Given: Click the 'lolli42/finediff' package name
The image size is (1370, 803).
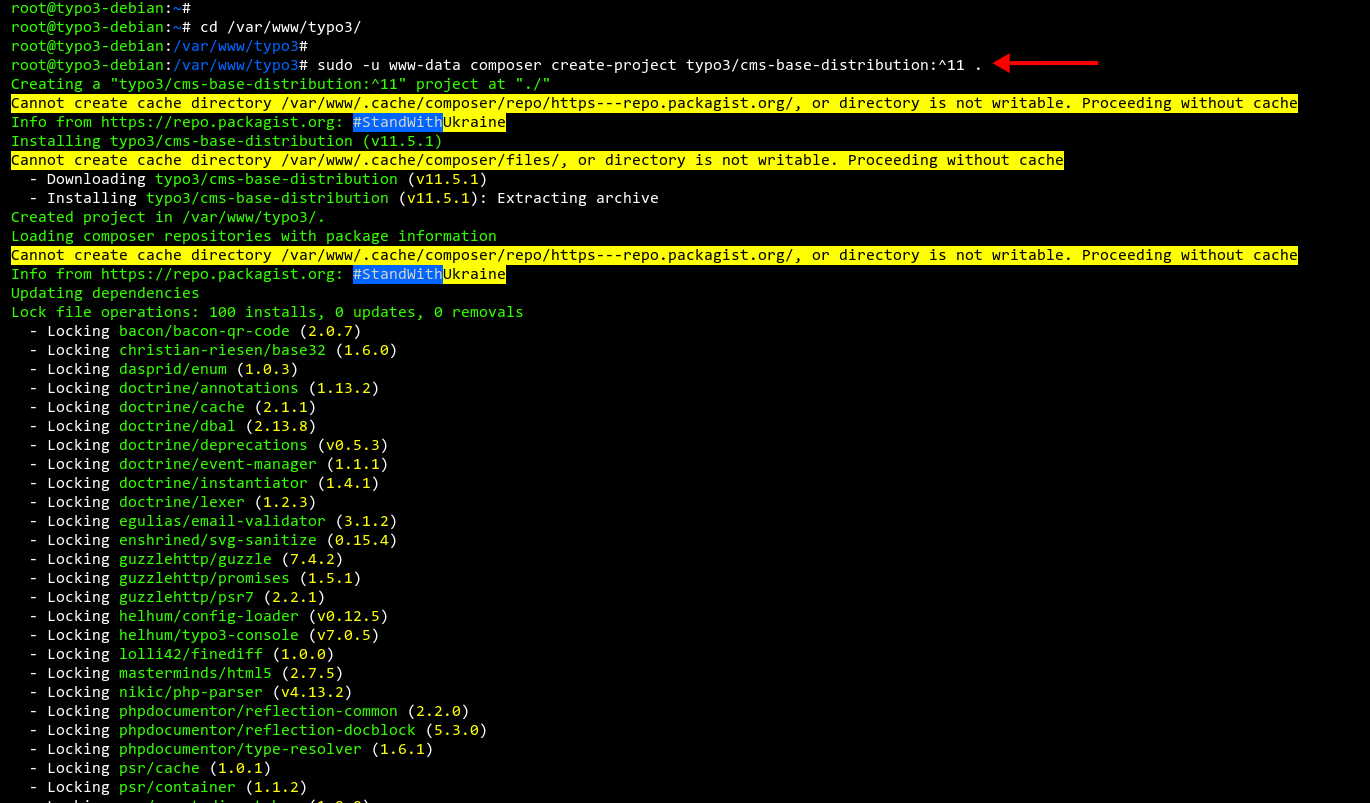Looking at the screenshot, I should click(x=191, y=654).
